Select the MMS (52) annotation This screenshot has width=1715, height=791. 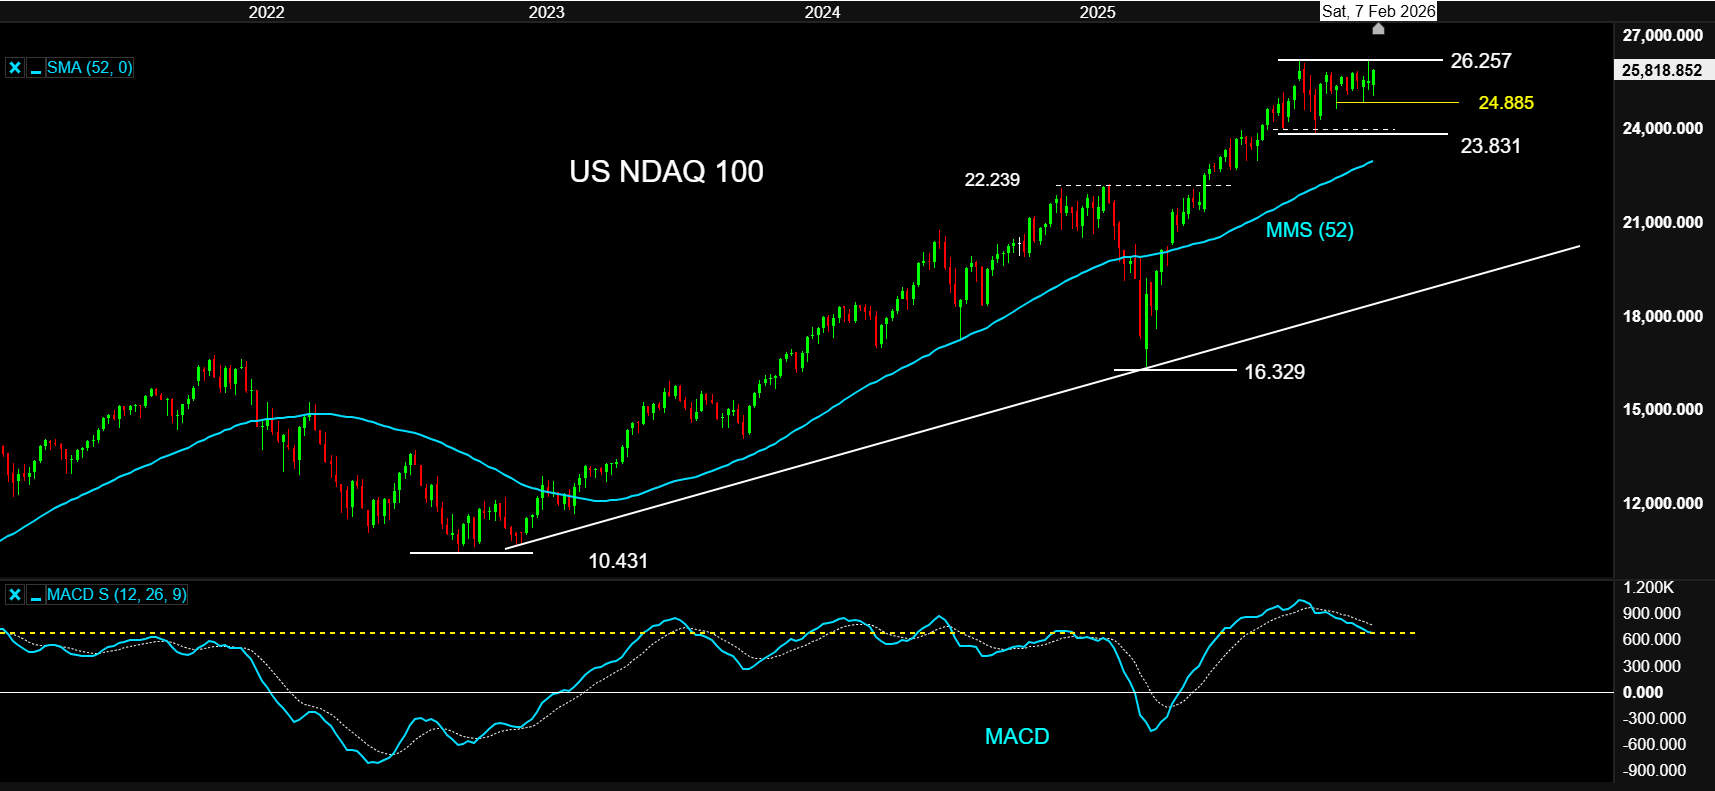click(1309, 230)
